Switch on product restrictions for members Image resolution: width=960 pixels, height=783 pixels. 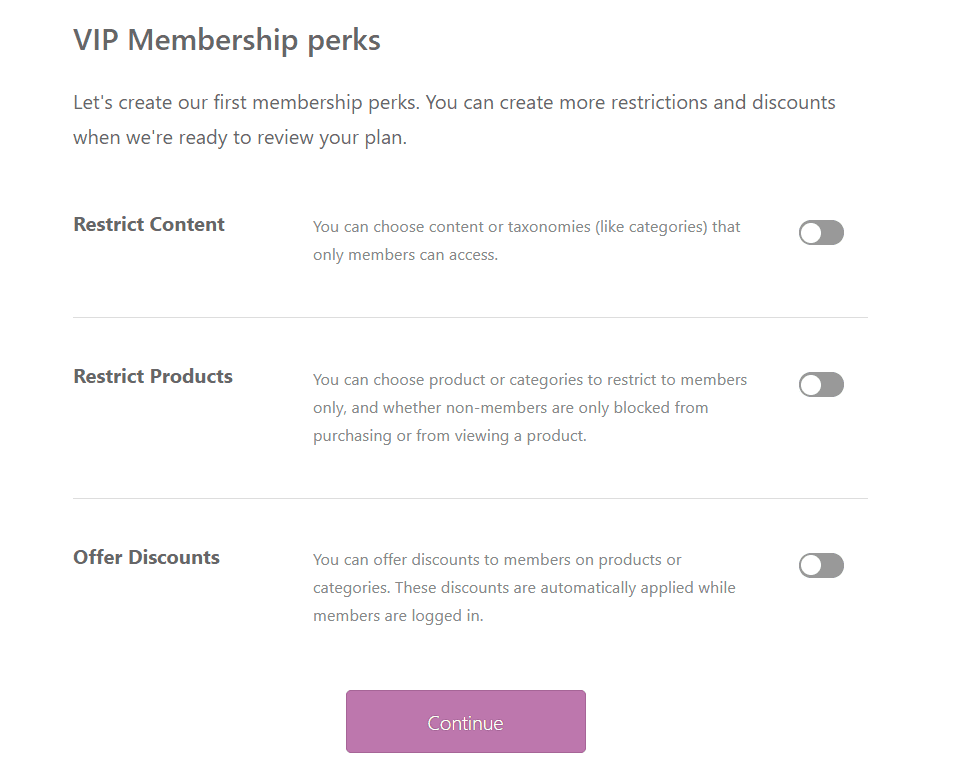pyautogui.click(x=820, y=384)
